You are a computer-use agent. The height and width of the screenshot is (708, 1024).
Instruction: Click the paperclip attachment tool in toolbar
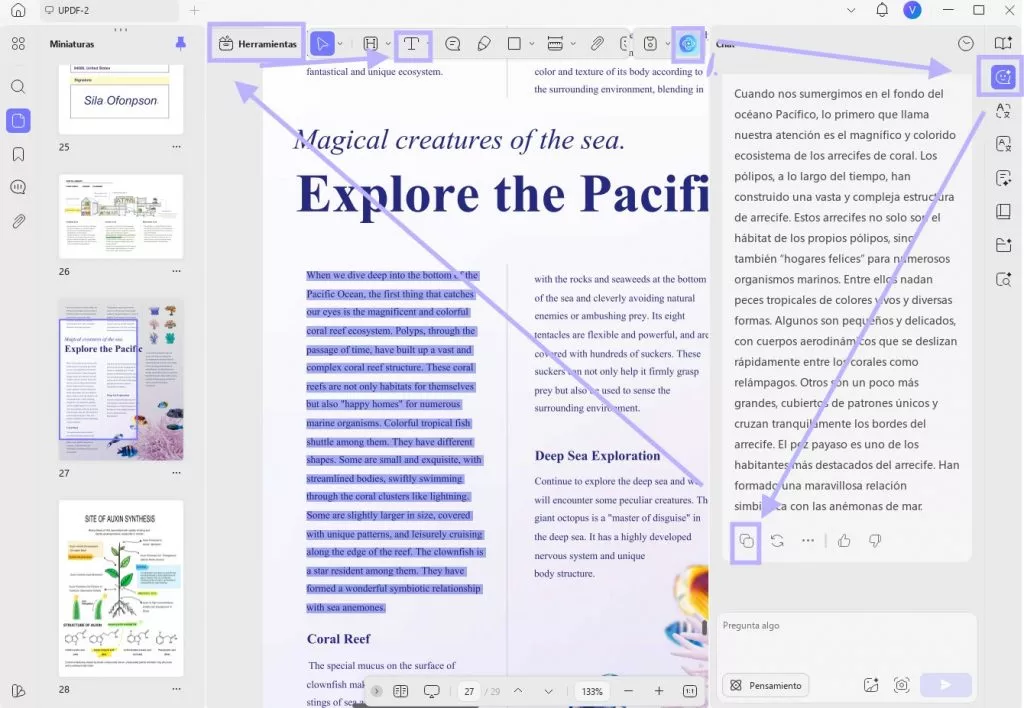pos(597,44)
